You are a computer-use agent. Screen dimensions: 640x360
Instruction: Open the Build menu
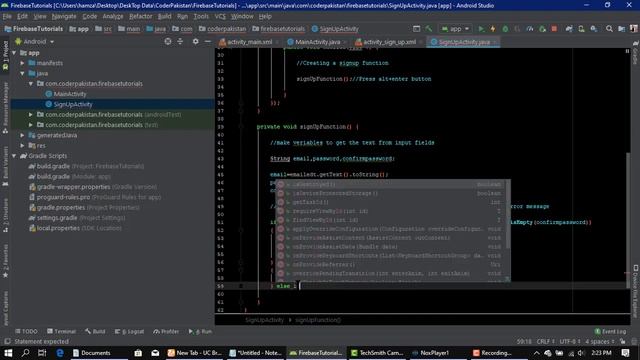coord(164,16)
